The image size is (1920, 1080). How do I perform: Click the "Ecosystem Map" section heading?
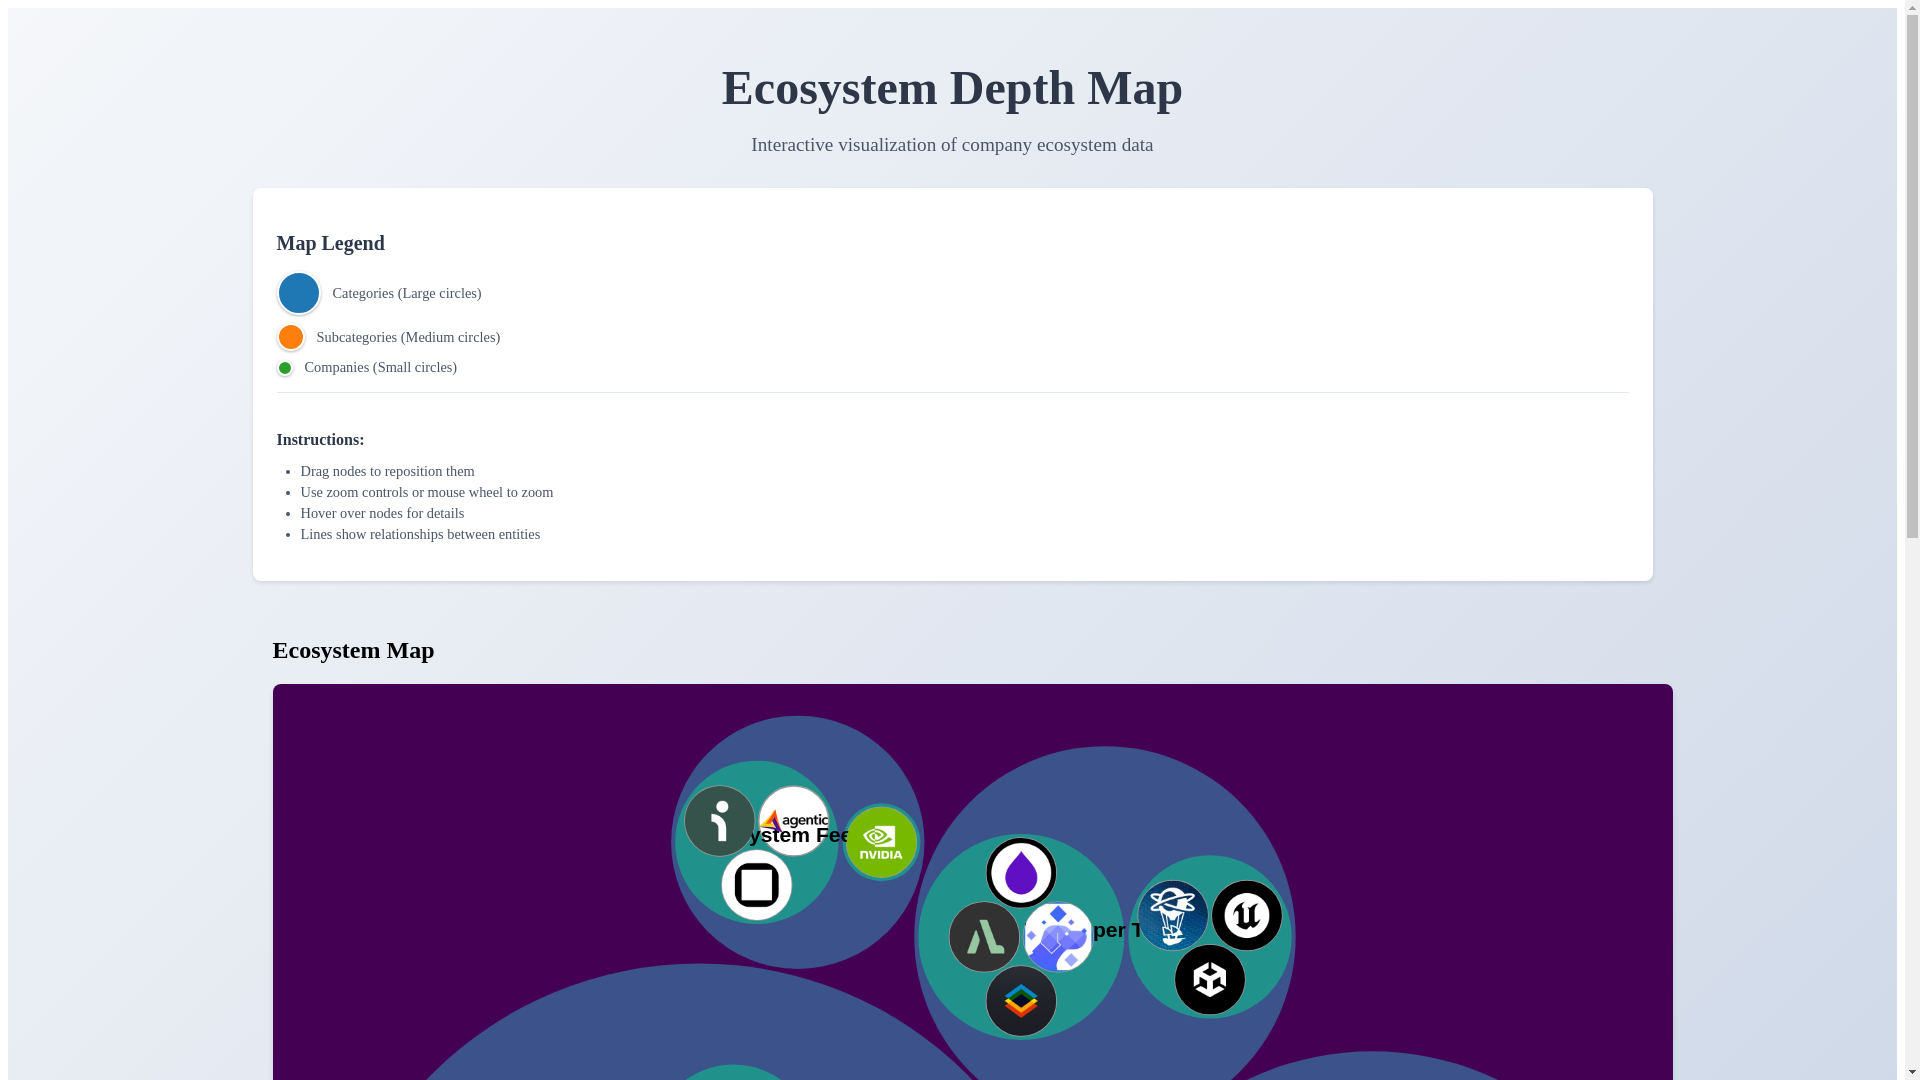(353, 650)
